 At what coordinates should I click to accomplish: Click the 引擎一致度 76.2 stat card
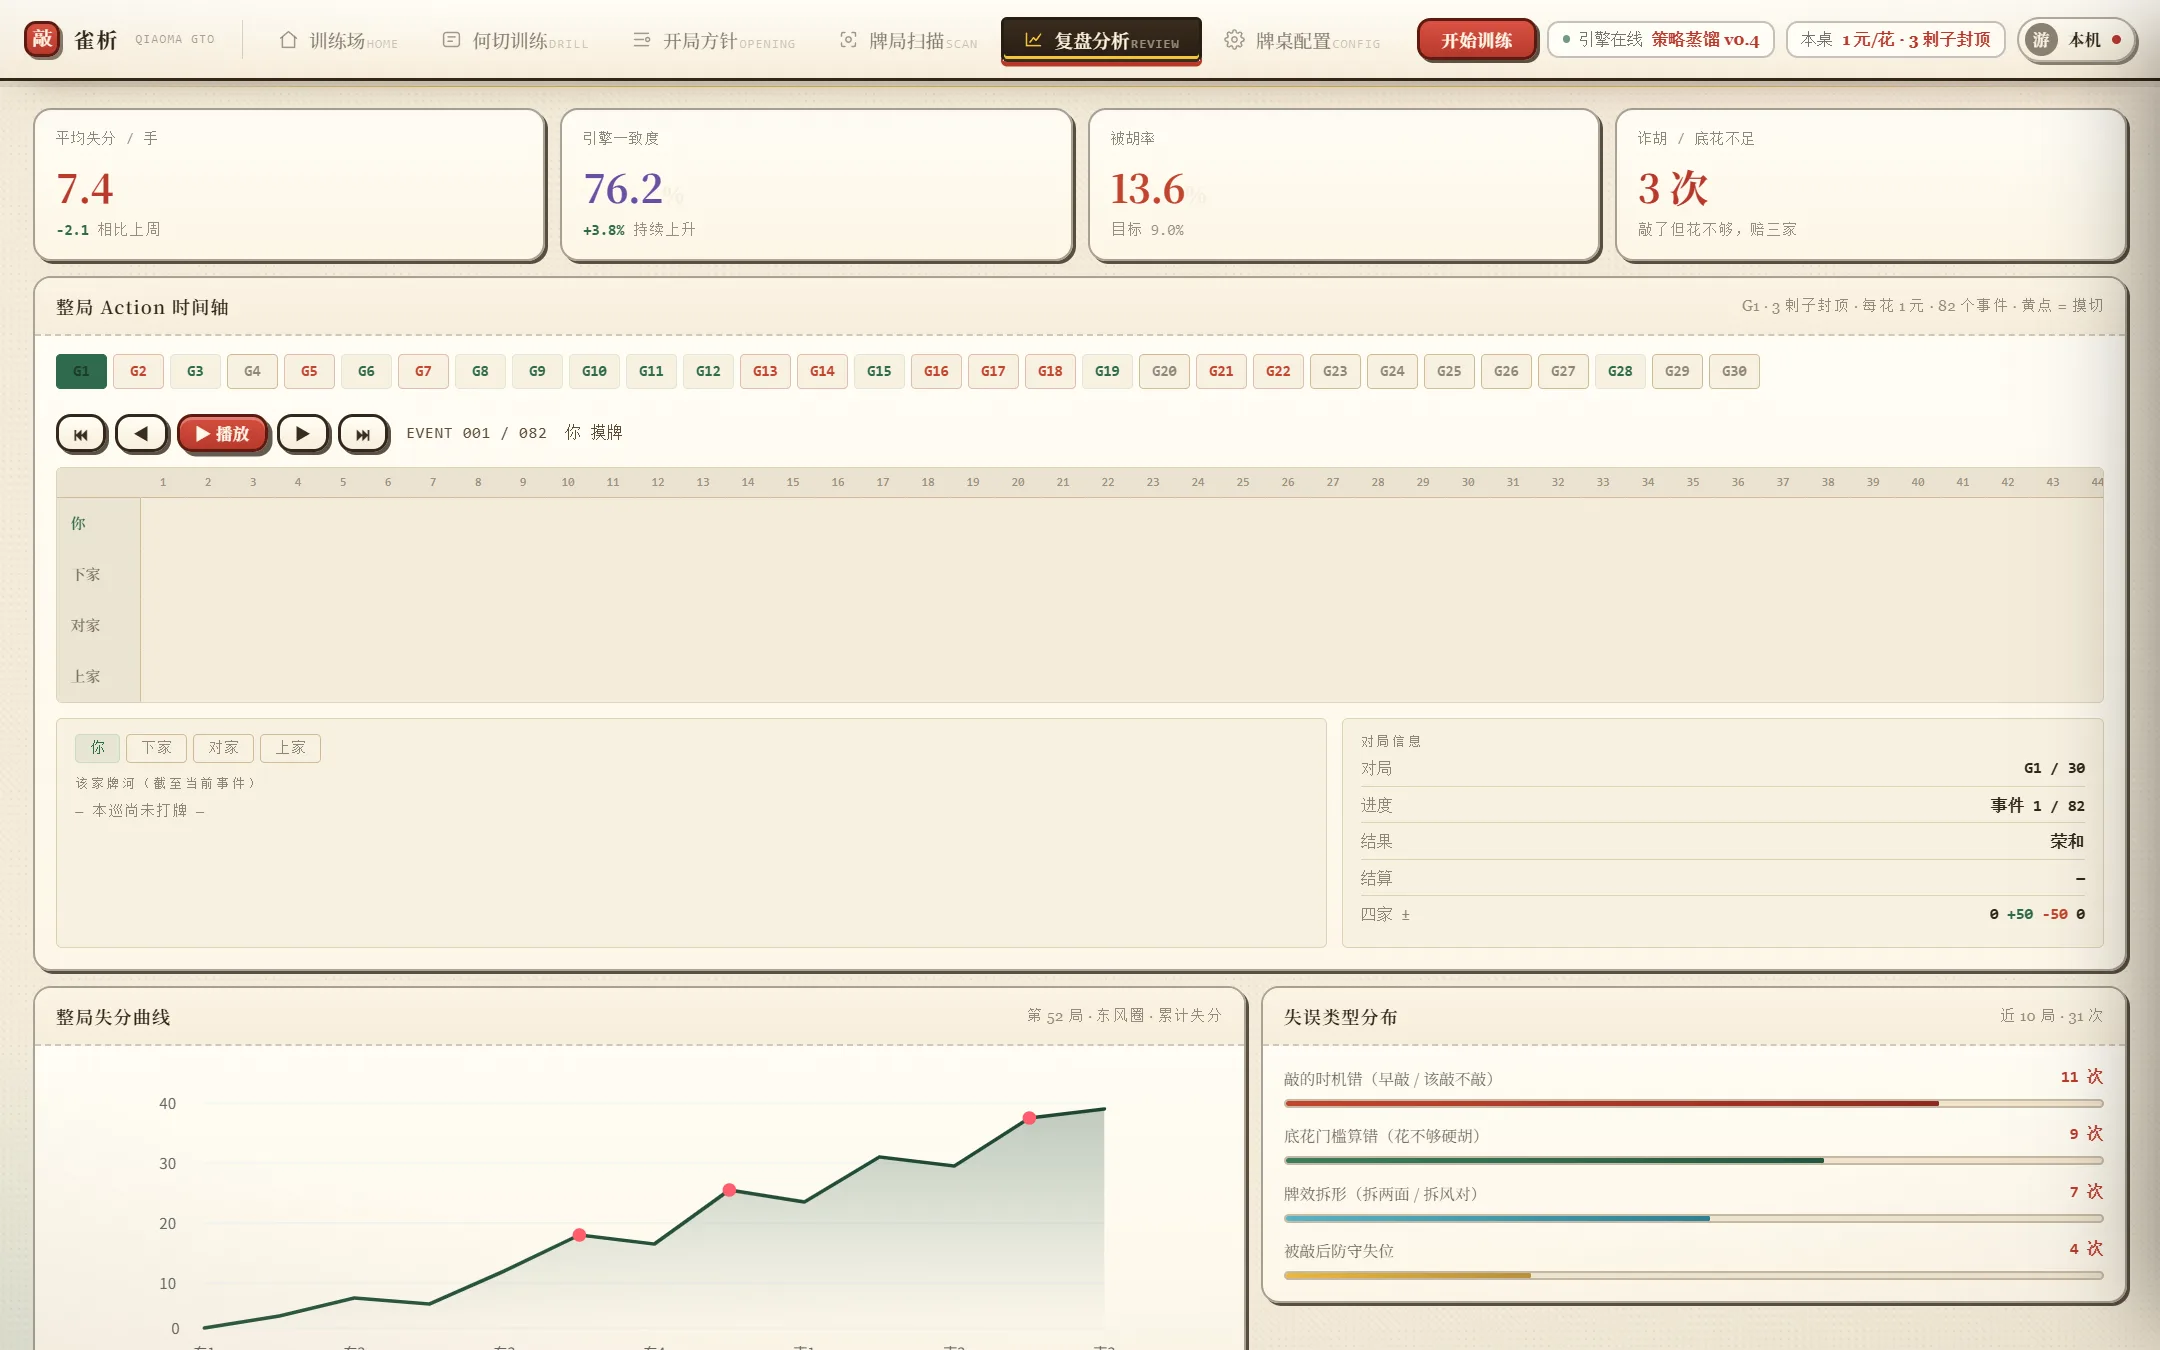click(x=817, y=185)
